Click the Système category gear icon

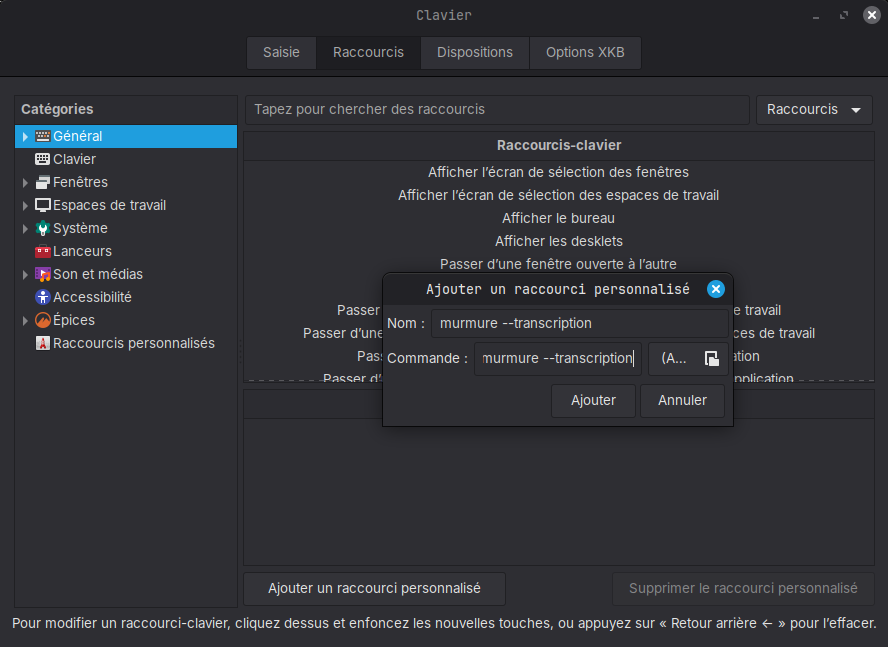(42, 228)
